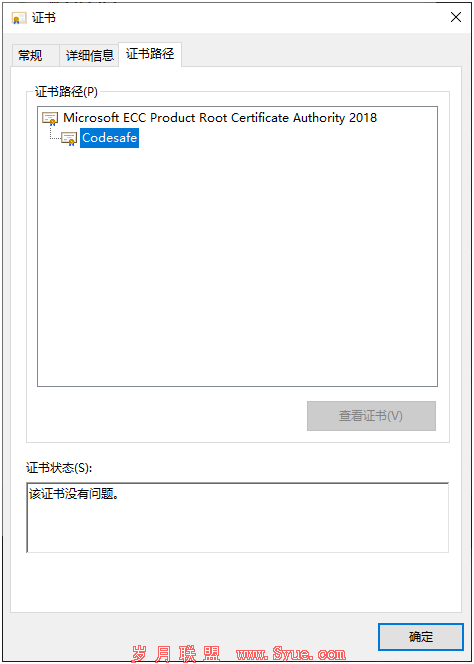Click the Codesafe certificate icon
The width and height of the screenshot is (474, 664).
[x=69, y=138]
